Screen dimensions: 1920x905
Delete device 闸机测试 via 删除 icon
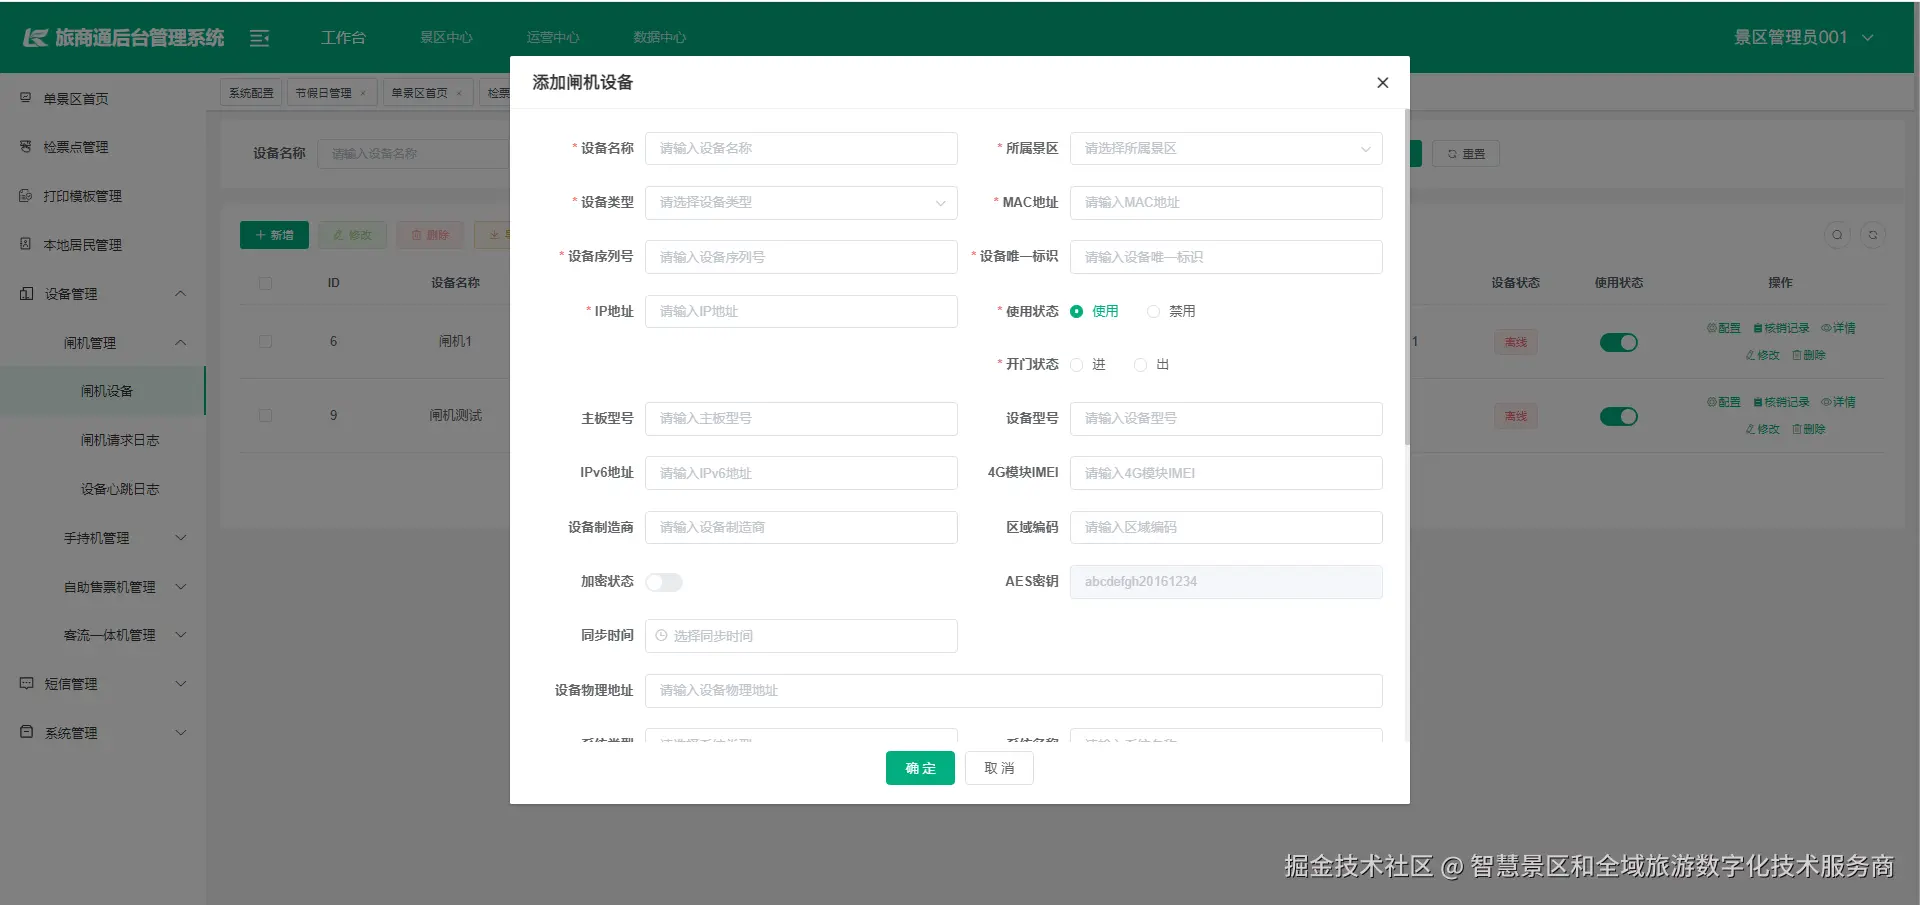coord(1810,429)
